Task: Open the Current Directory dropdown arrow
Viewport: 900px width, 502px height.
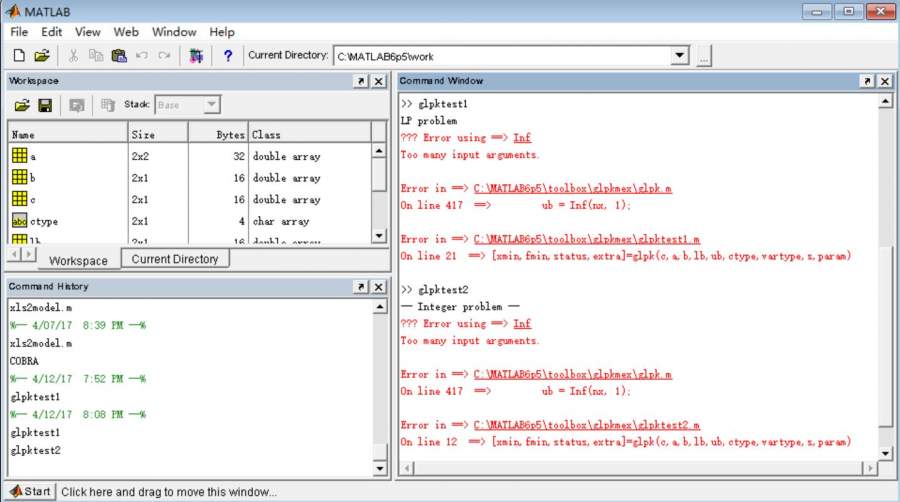Action: coord(680,56)
